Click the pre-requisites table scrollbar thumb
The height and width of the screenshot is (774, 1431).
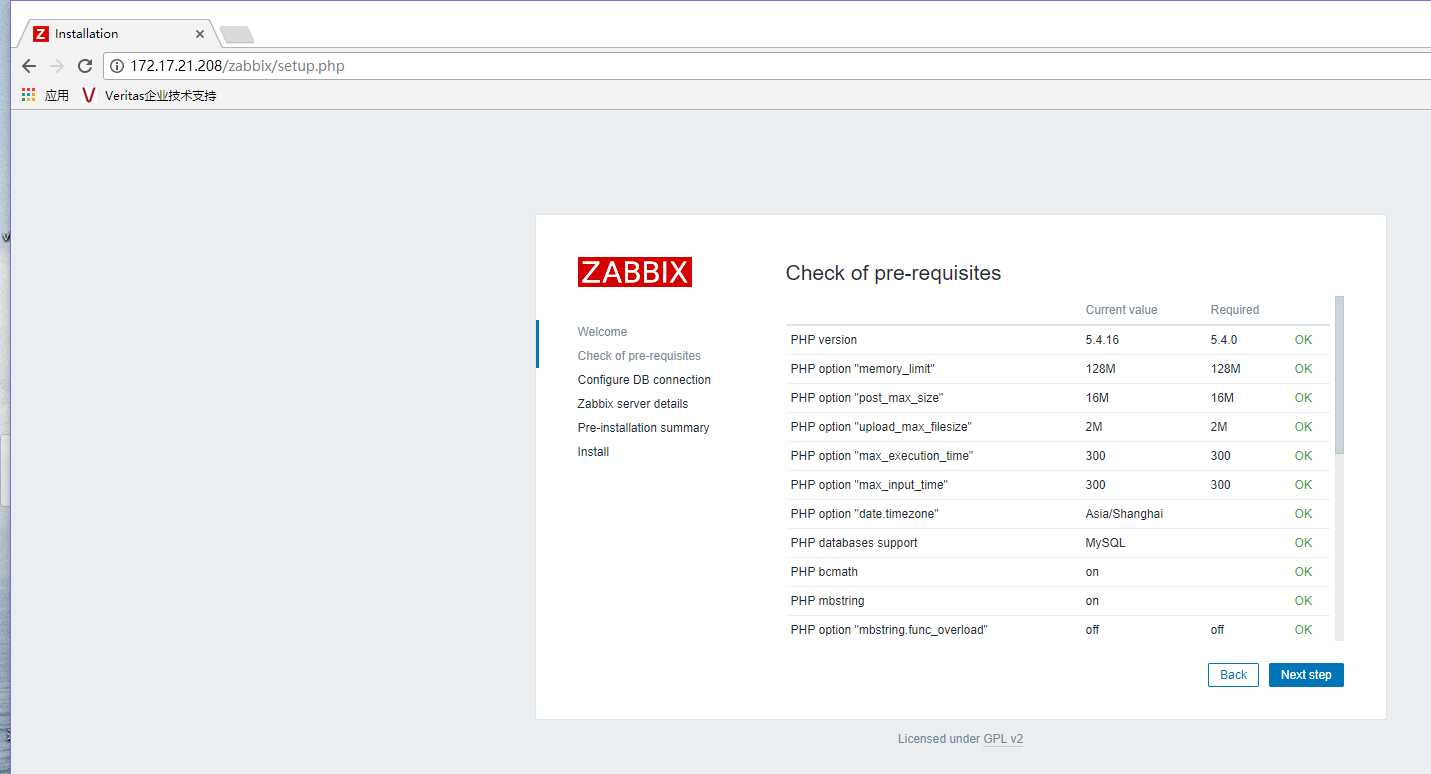[x=1339, y=374]
